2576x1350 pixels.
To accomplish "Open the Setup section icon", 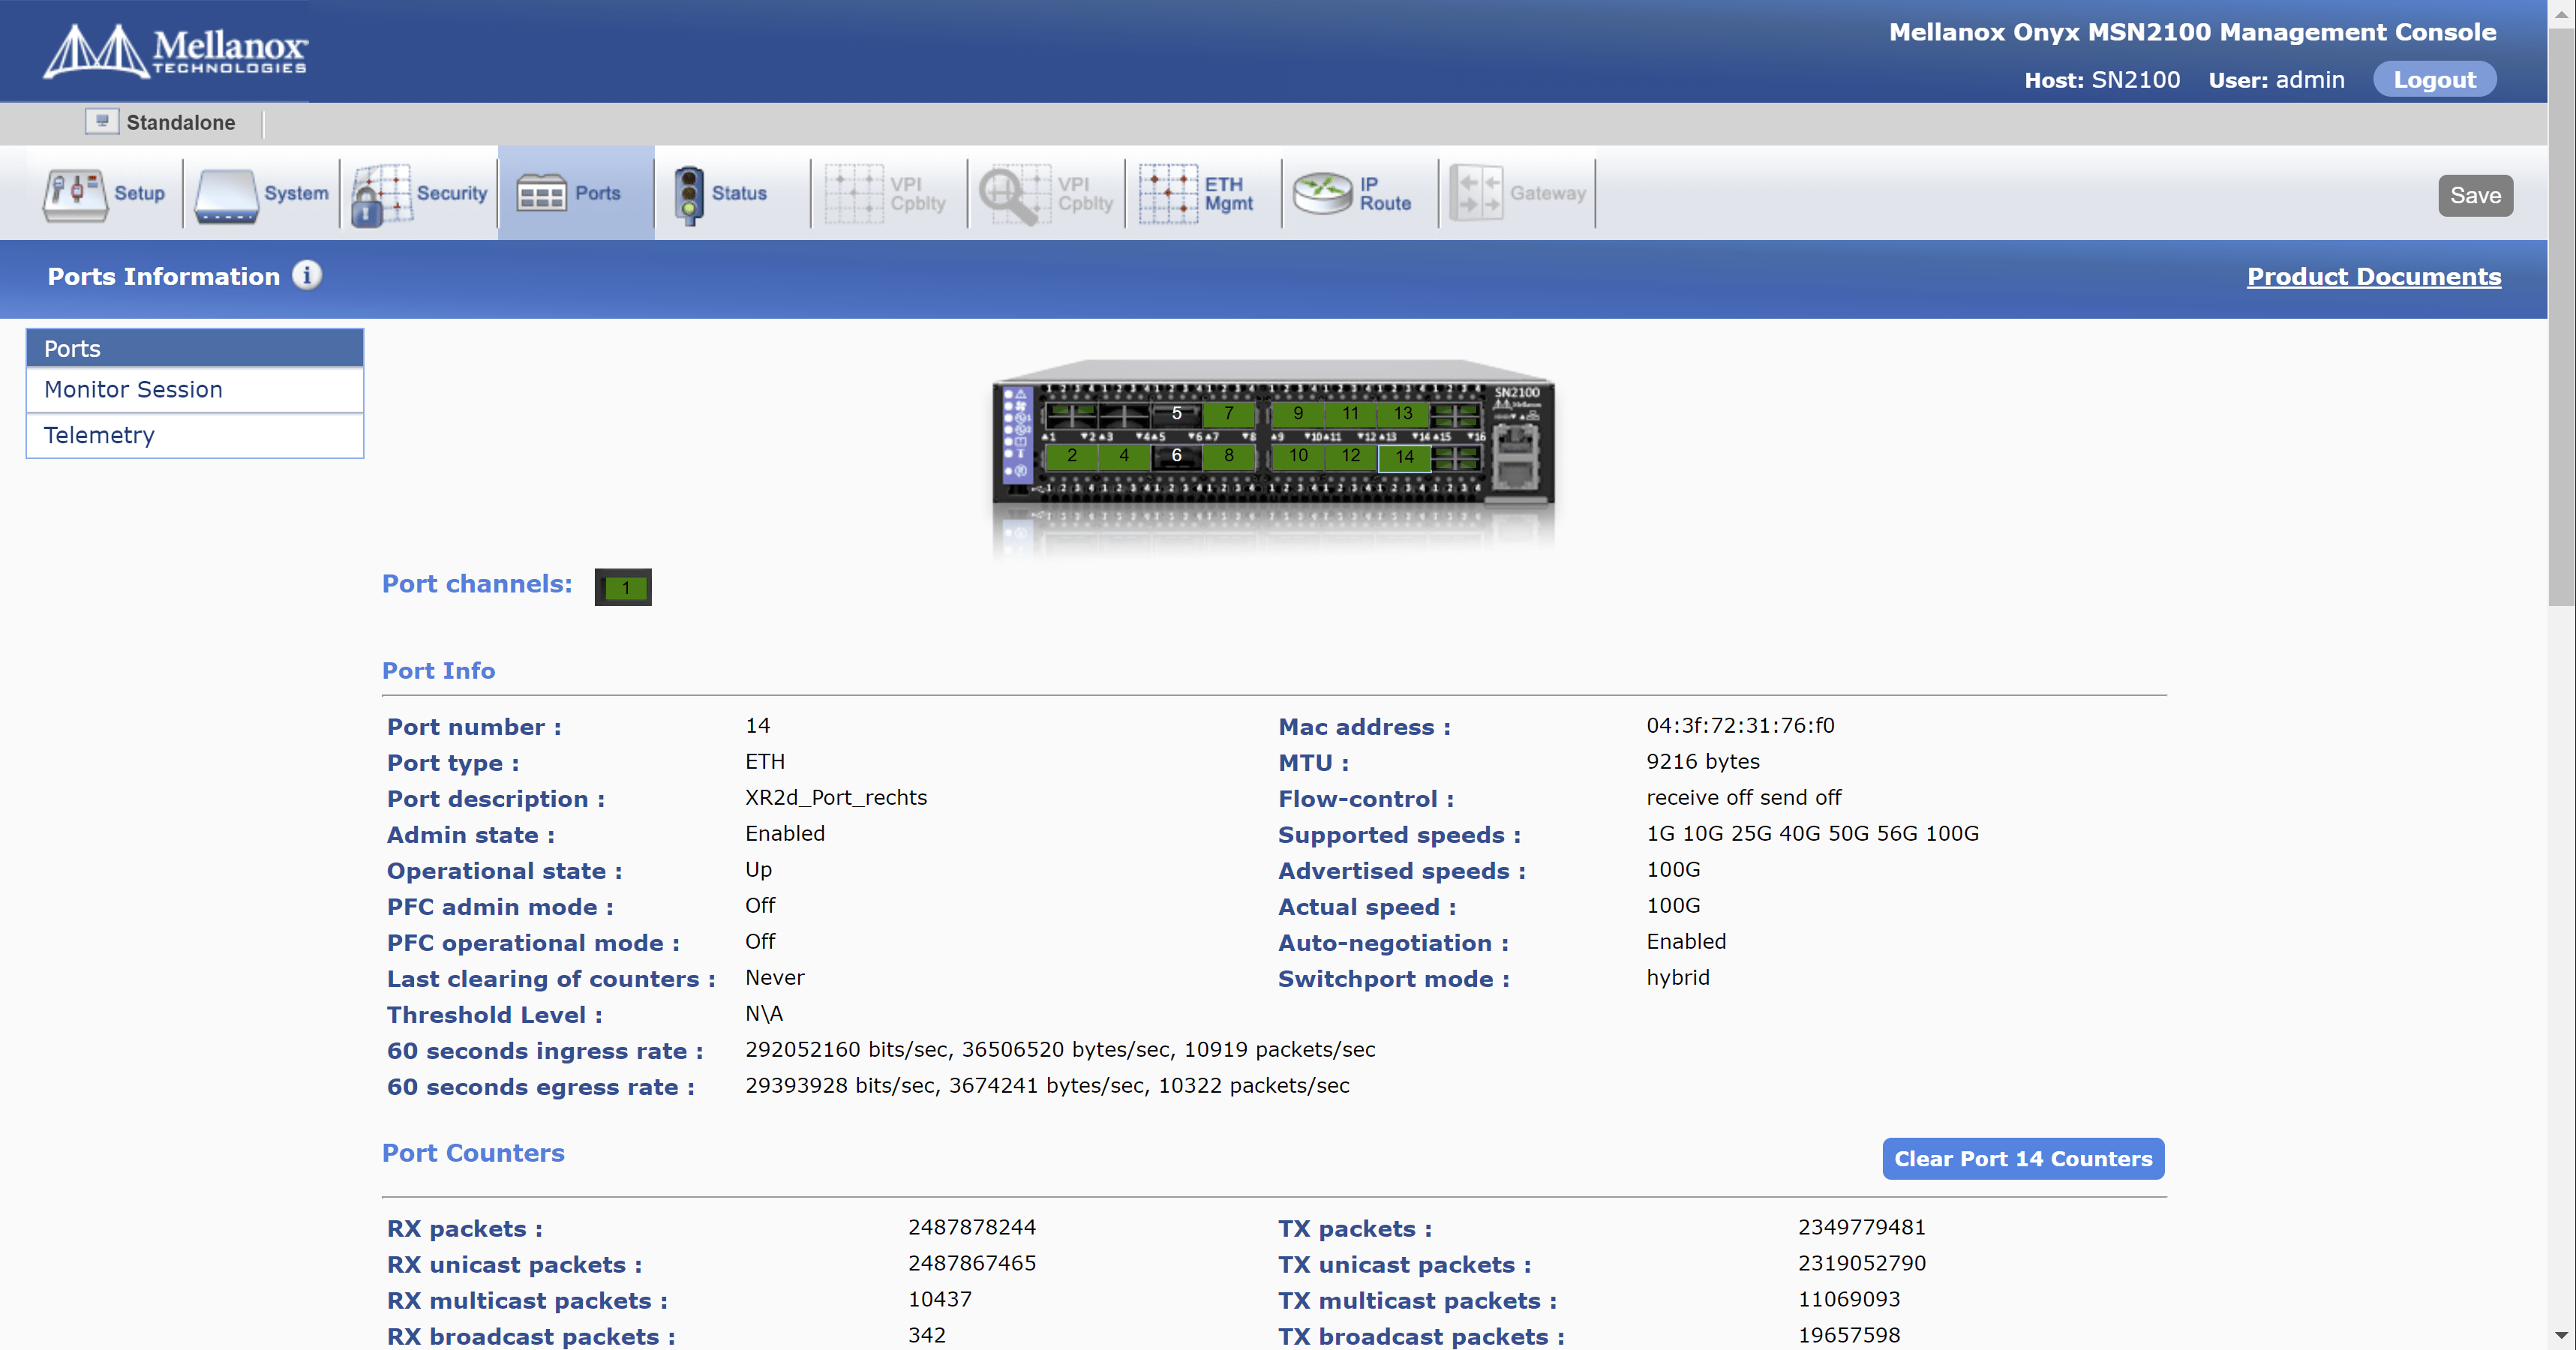I will click(75, 194).
